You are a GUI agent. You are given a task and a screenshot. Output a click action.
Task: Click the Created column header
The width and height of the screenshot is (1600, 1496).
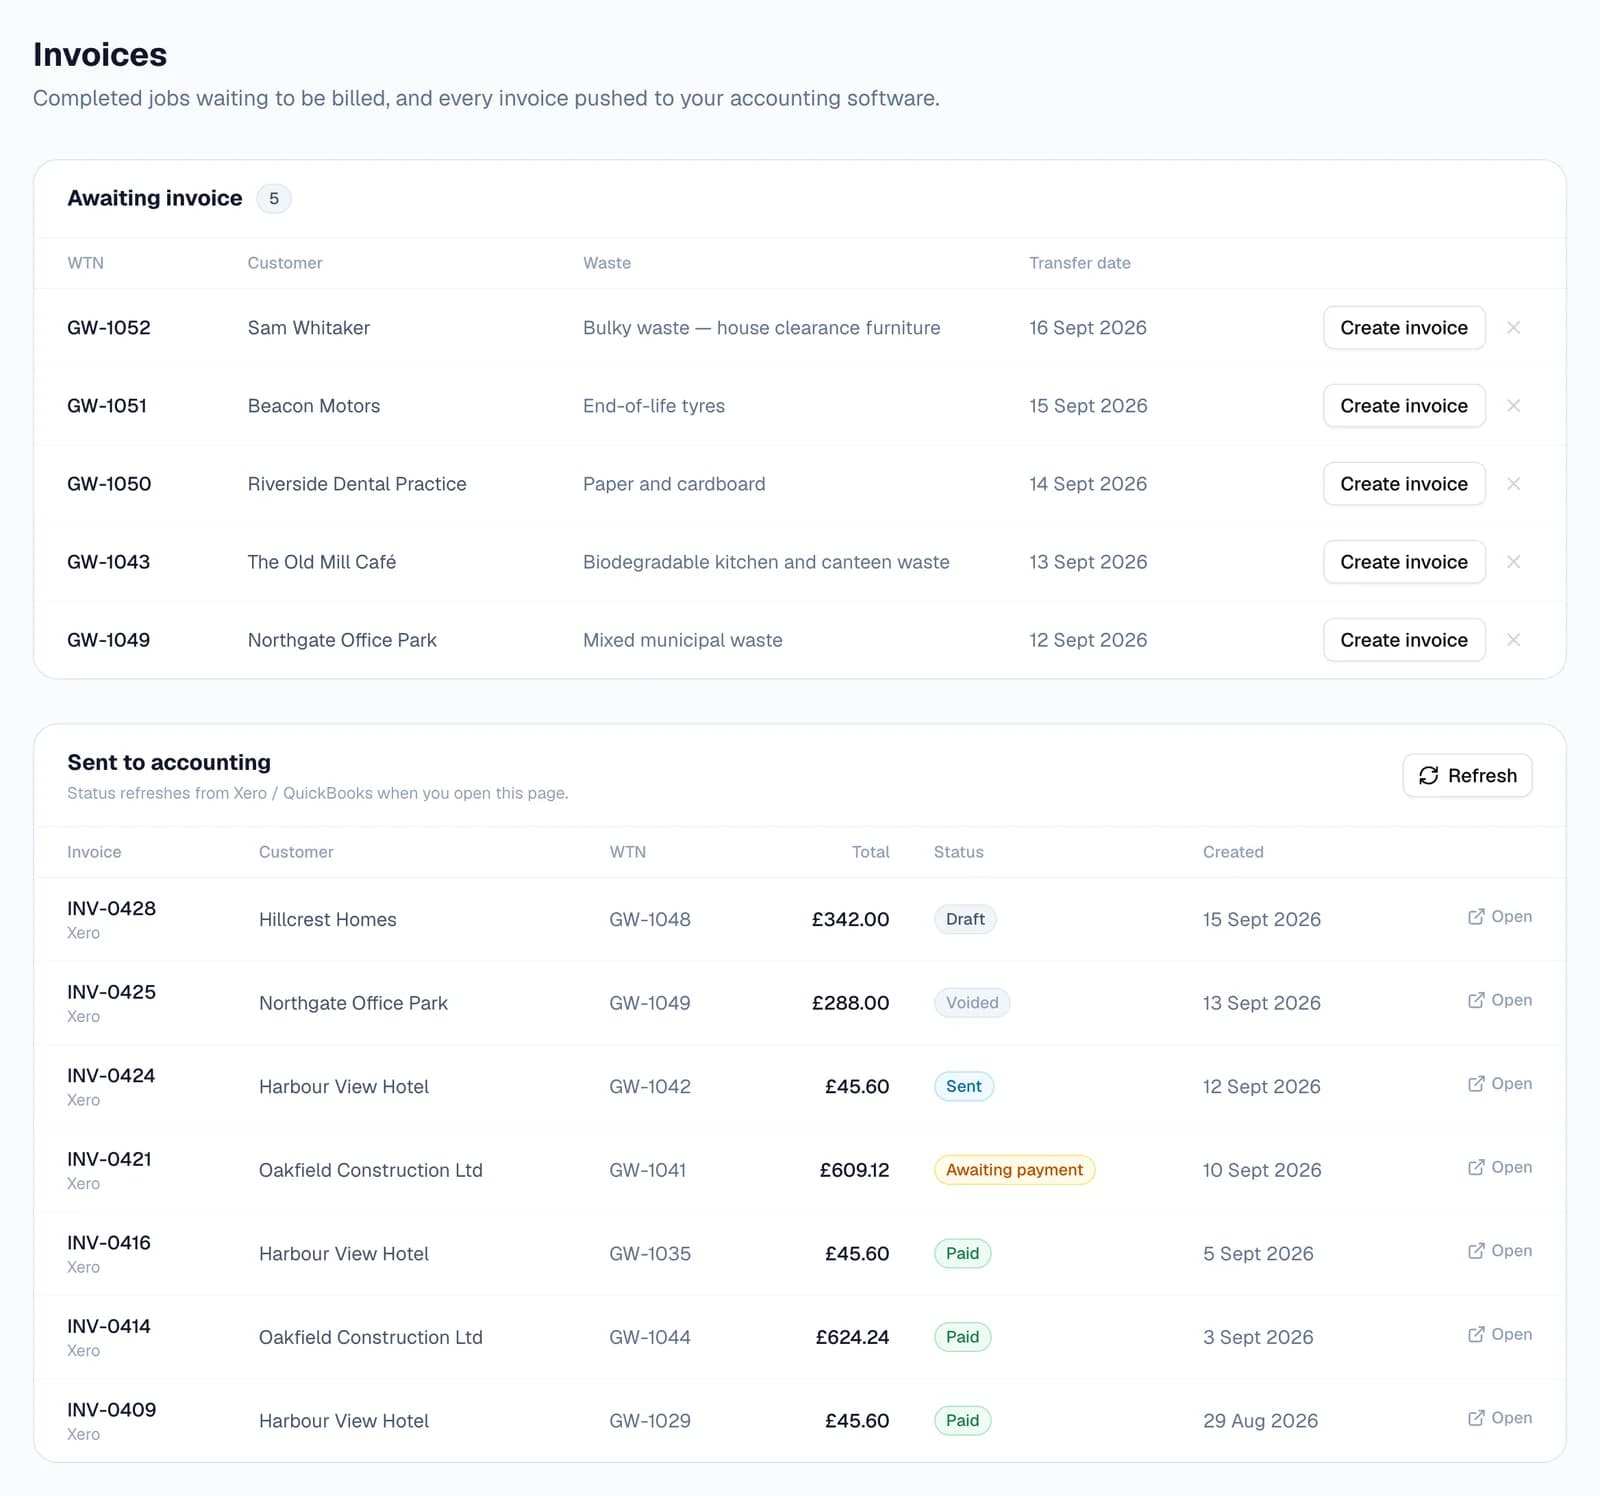coord(1233,852)
